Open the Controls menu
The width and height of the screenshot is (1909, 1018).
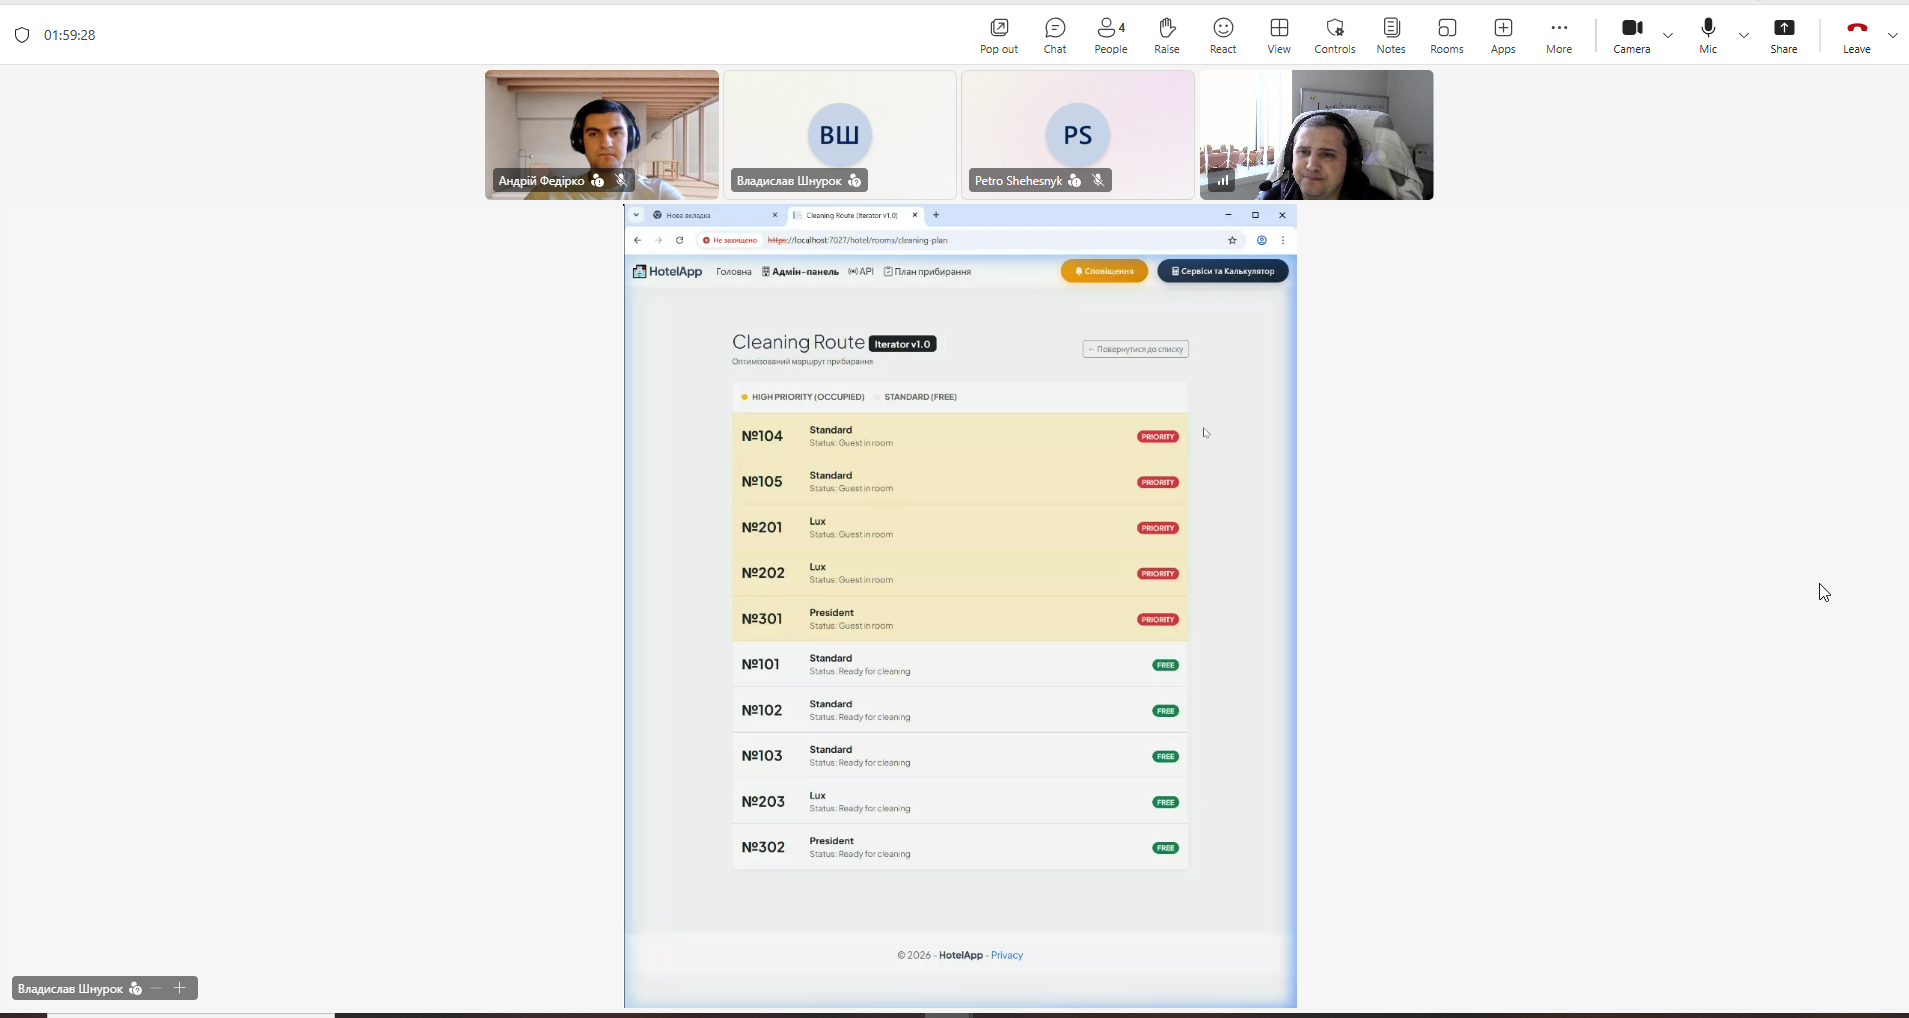pos(1334,35)
